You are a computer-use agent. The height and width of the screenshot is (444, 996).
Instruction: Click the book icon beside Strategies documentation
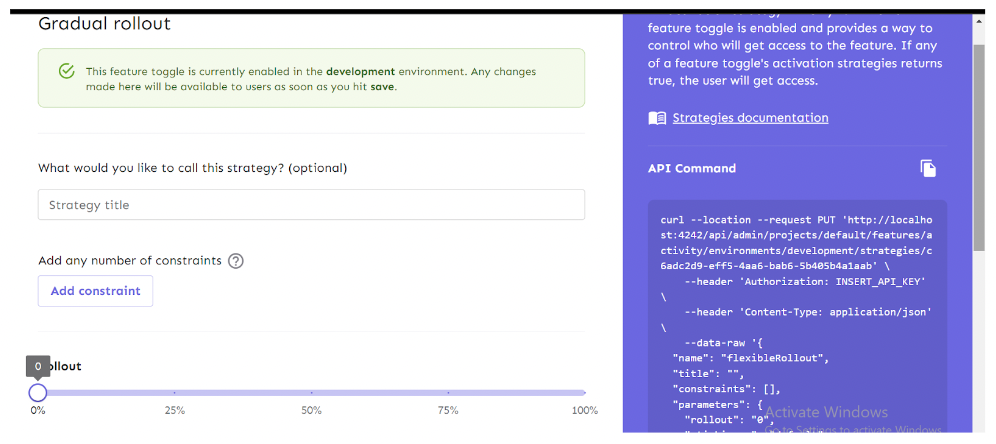click(657, 118)
